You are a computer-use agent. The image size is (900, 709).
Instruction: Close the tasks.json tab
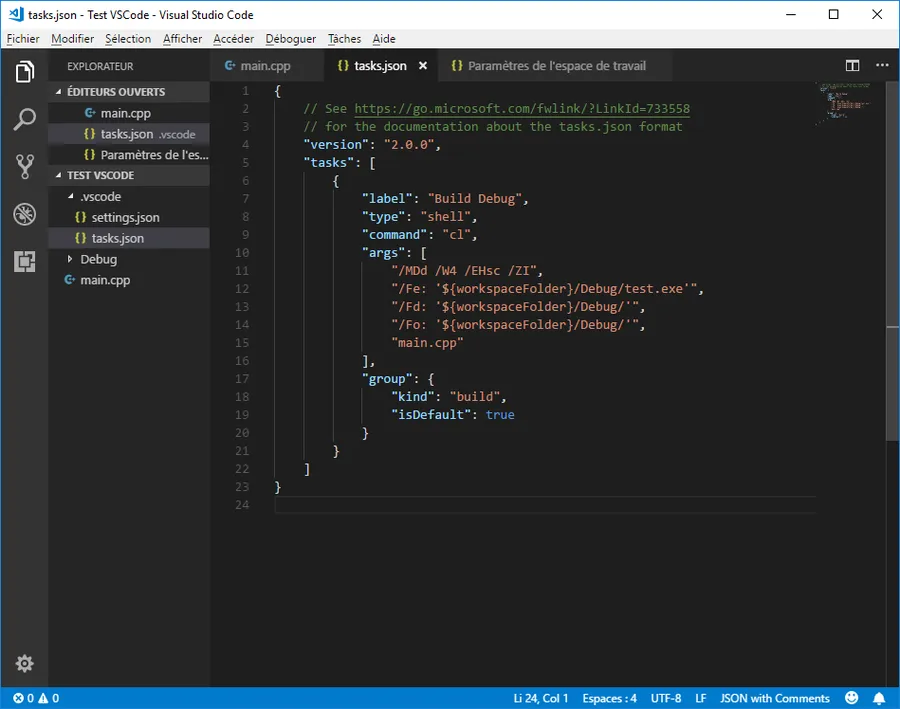(x=423, y=65)
